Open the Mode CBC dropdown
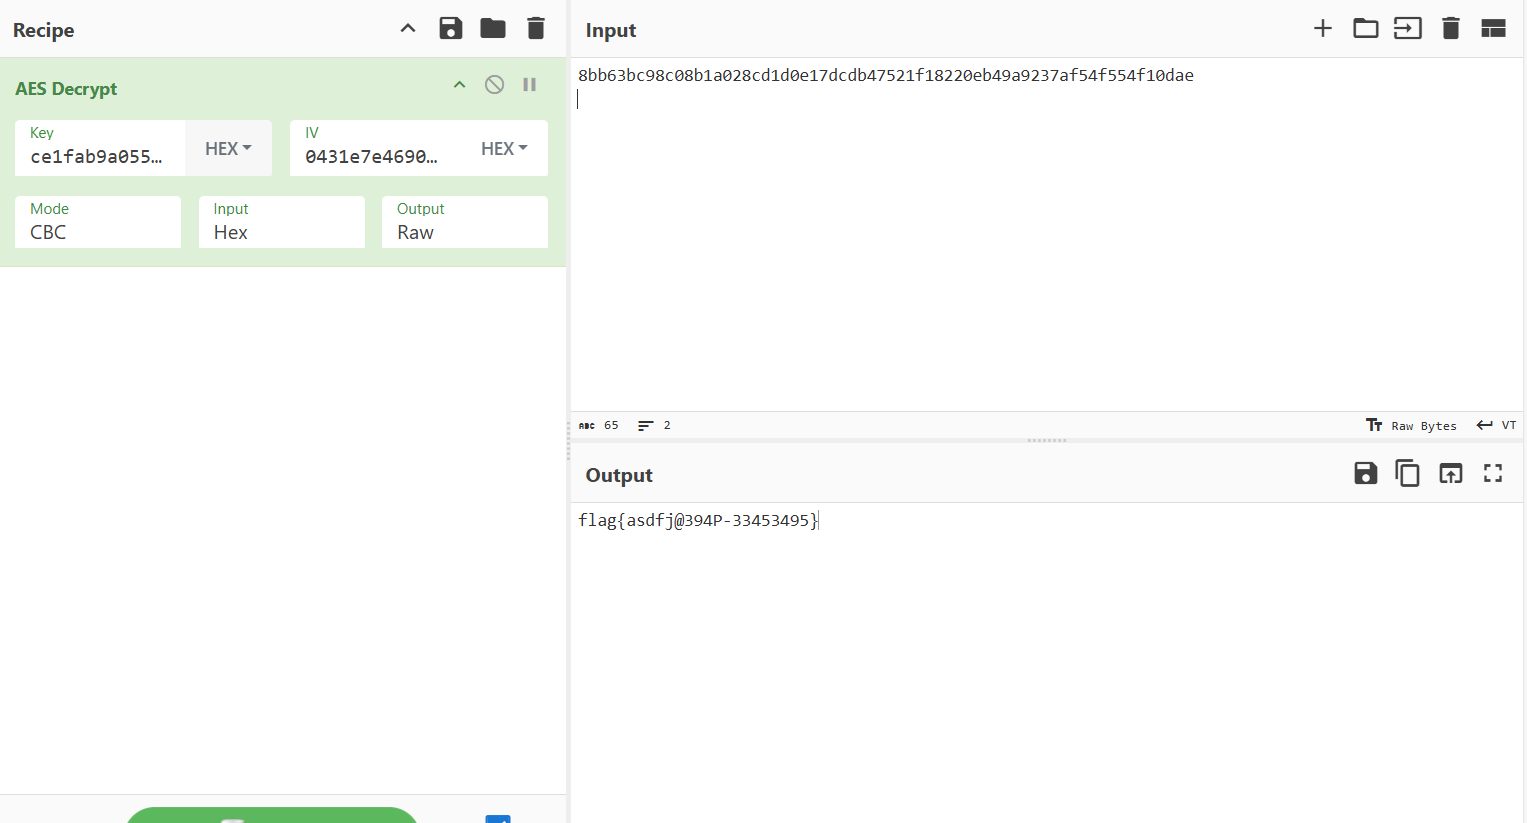Viewport: 1527px width, 823px height. pyautogui.click(x=98, y=222)
